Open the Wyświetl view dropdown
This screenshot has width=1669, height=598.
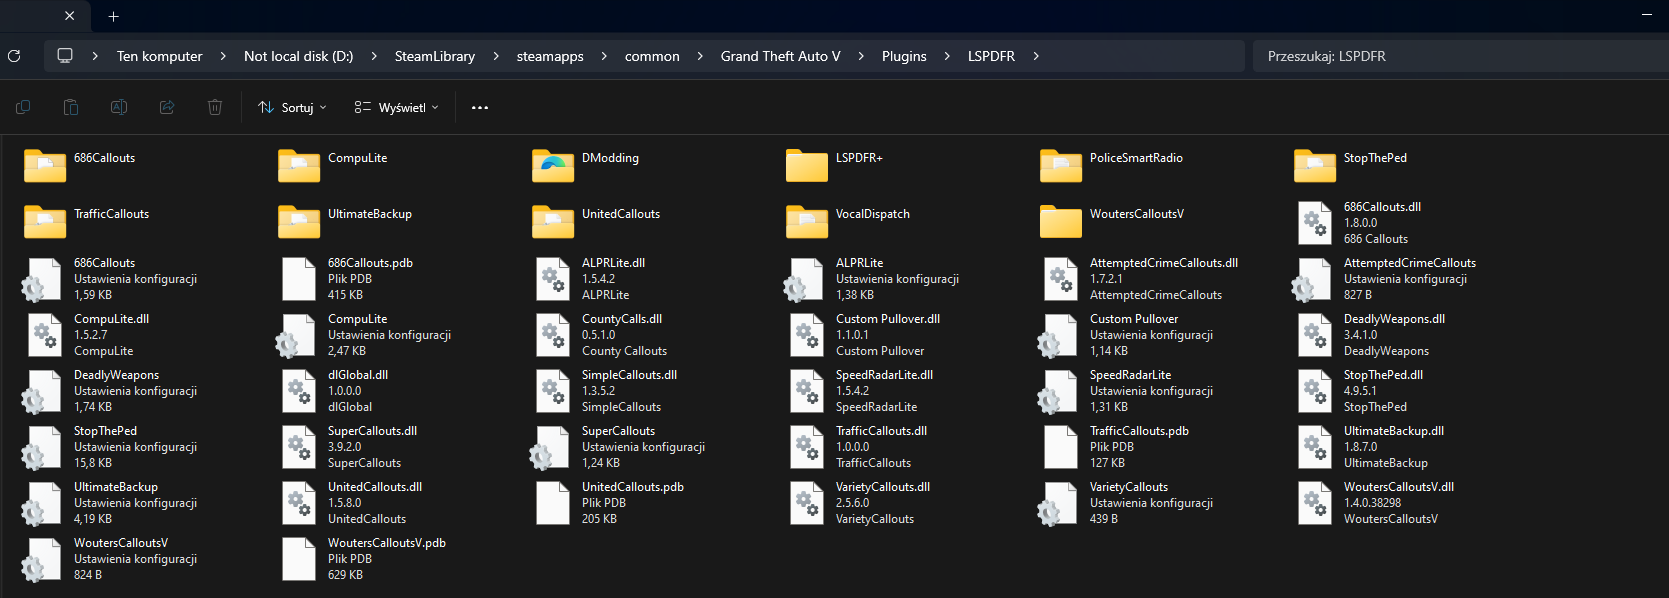(397, 108)
